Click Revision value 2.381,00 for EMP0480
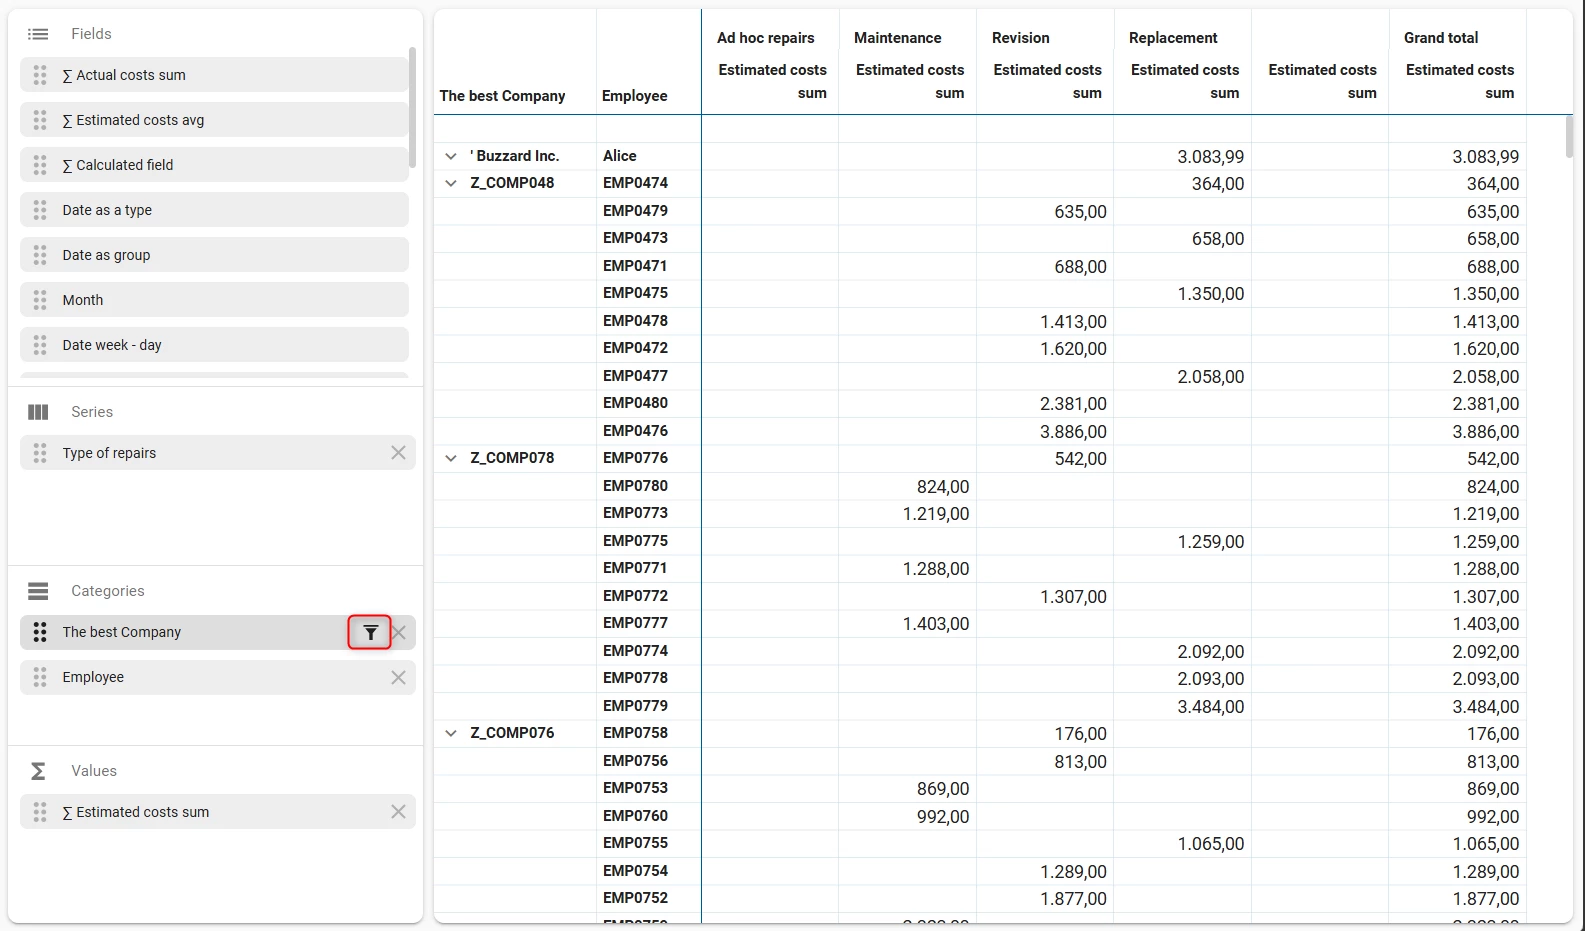Image resolution: width=1585 pixels, height=931 pixels. click(x=1073, y=404)
